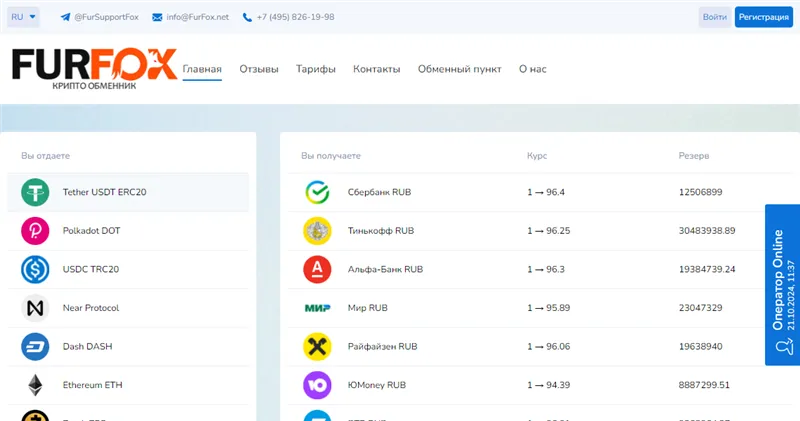This screenshot has height=421, width=800.
Task: Click the Войти login button
Action: point(714,17)
